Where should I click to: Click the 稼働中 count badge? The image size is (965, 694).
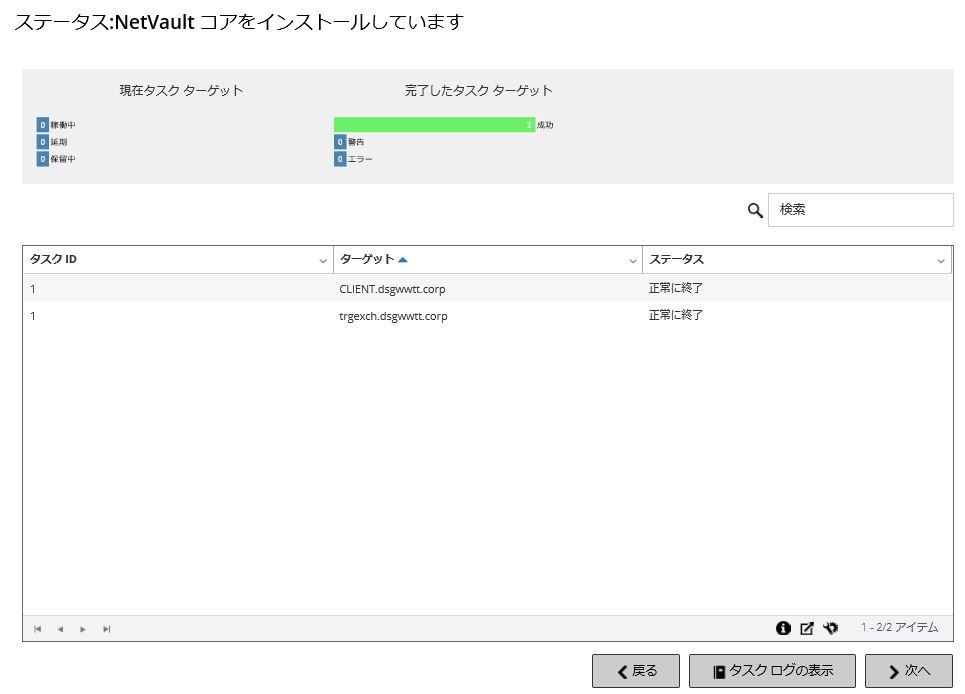click(x=42, y=125)
